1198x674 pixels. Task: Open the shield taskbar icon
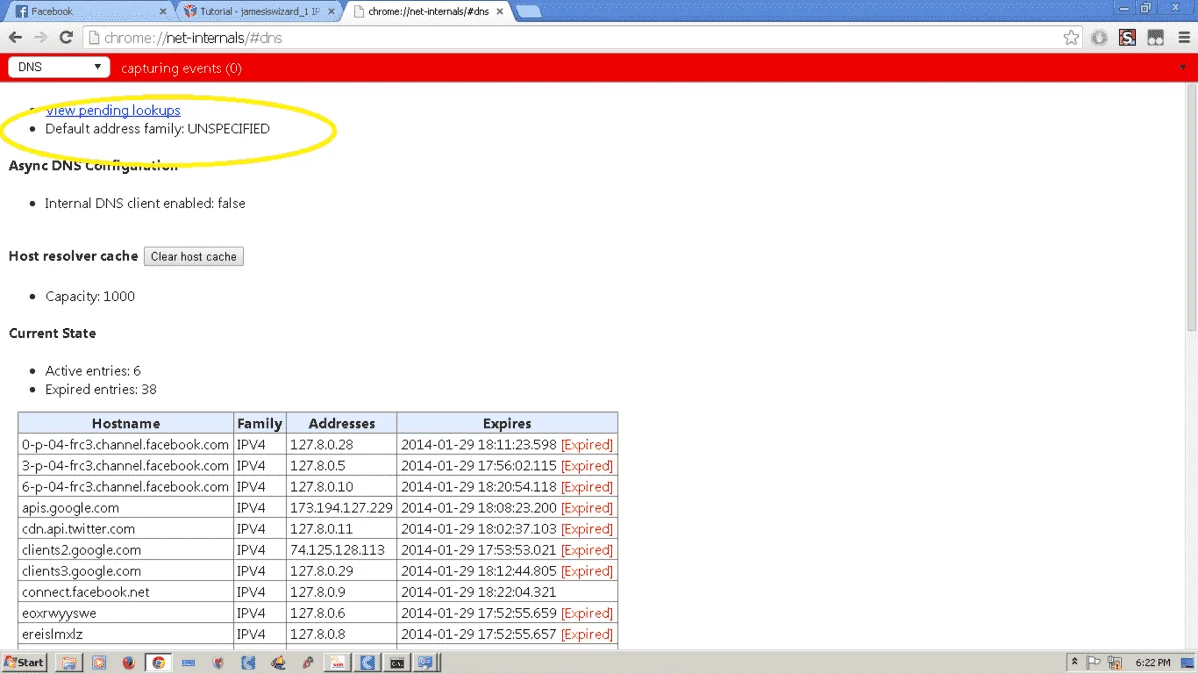coord(219,663)
